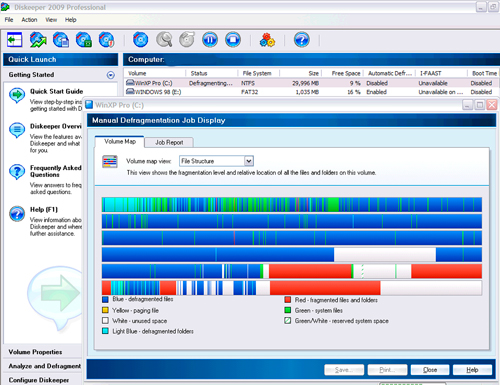Open Frequently Asked Questions icon

click(17, 172)
